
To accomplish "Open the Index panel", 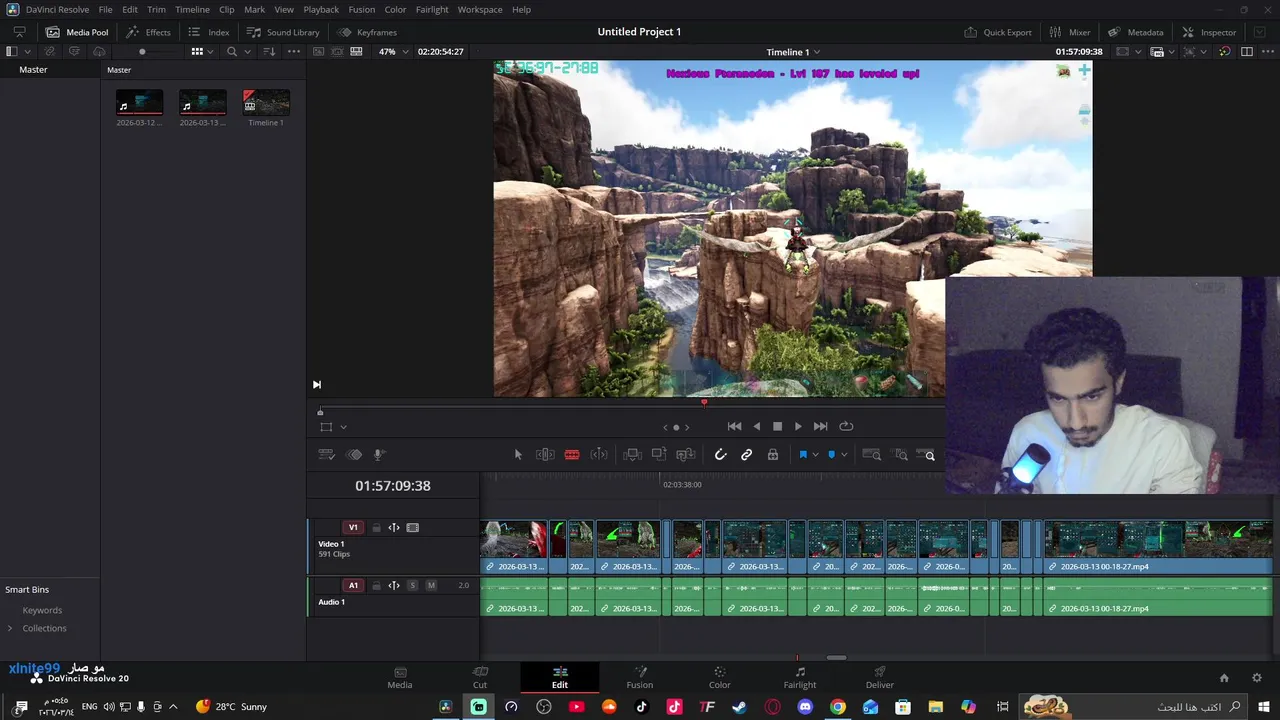I will point(209,32).
